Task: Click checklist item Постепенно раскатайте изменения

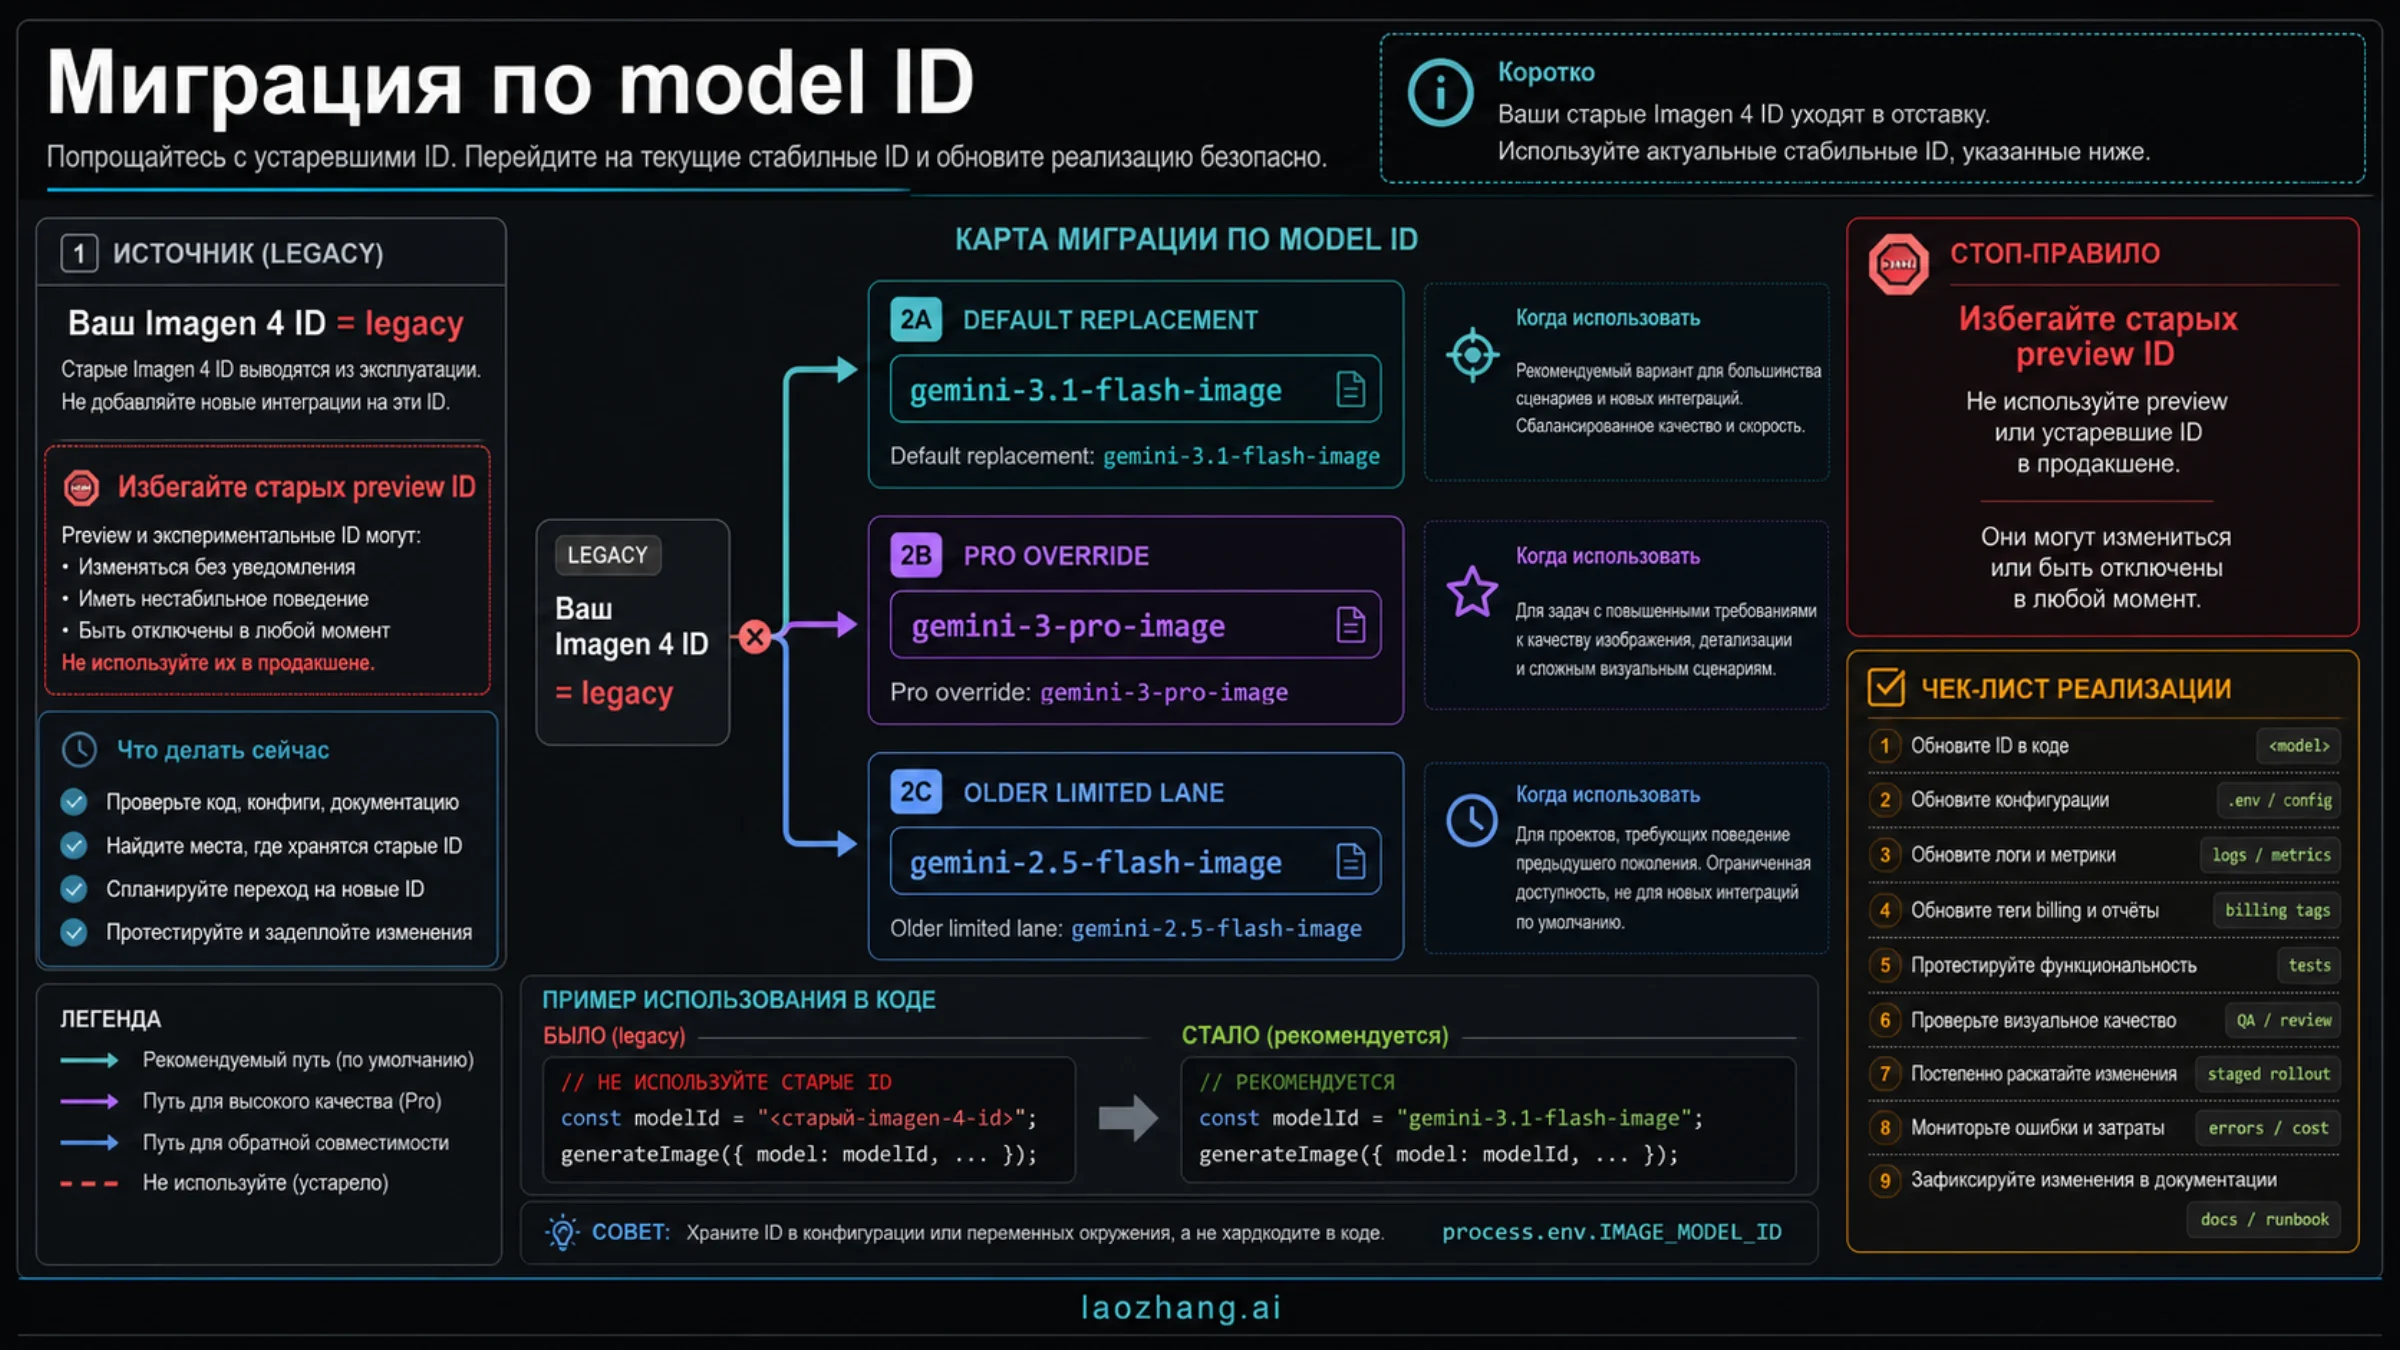Action: click(x=2043, y=1074)
